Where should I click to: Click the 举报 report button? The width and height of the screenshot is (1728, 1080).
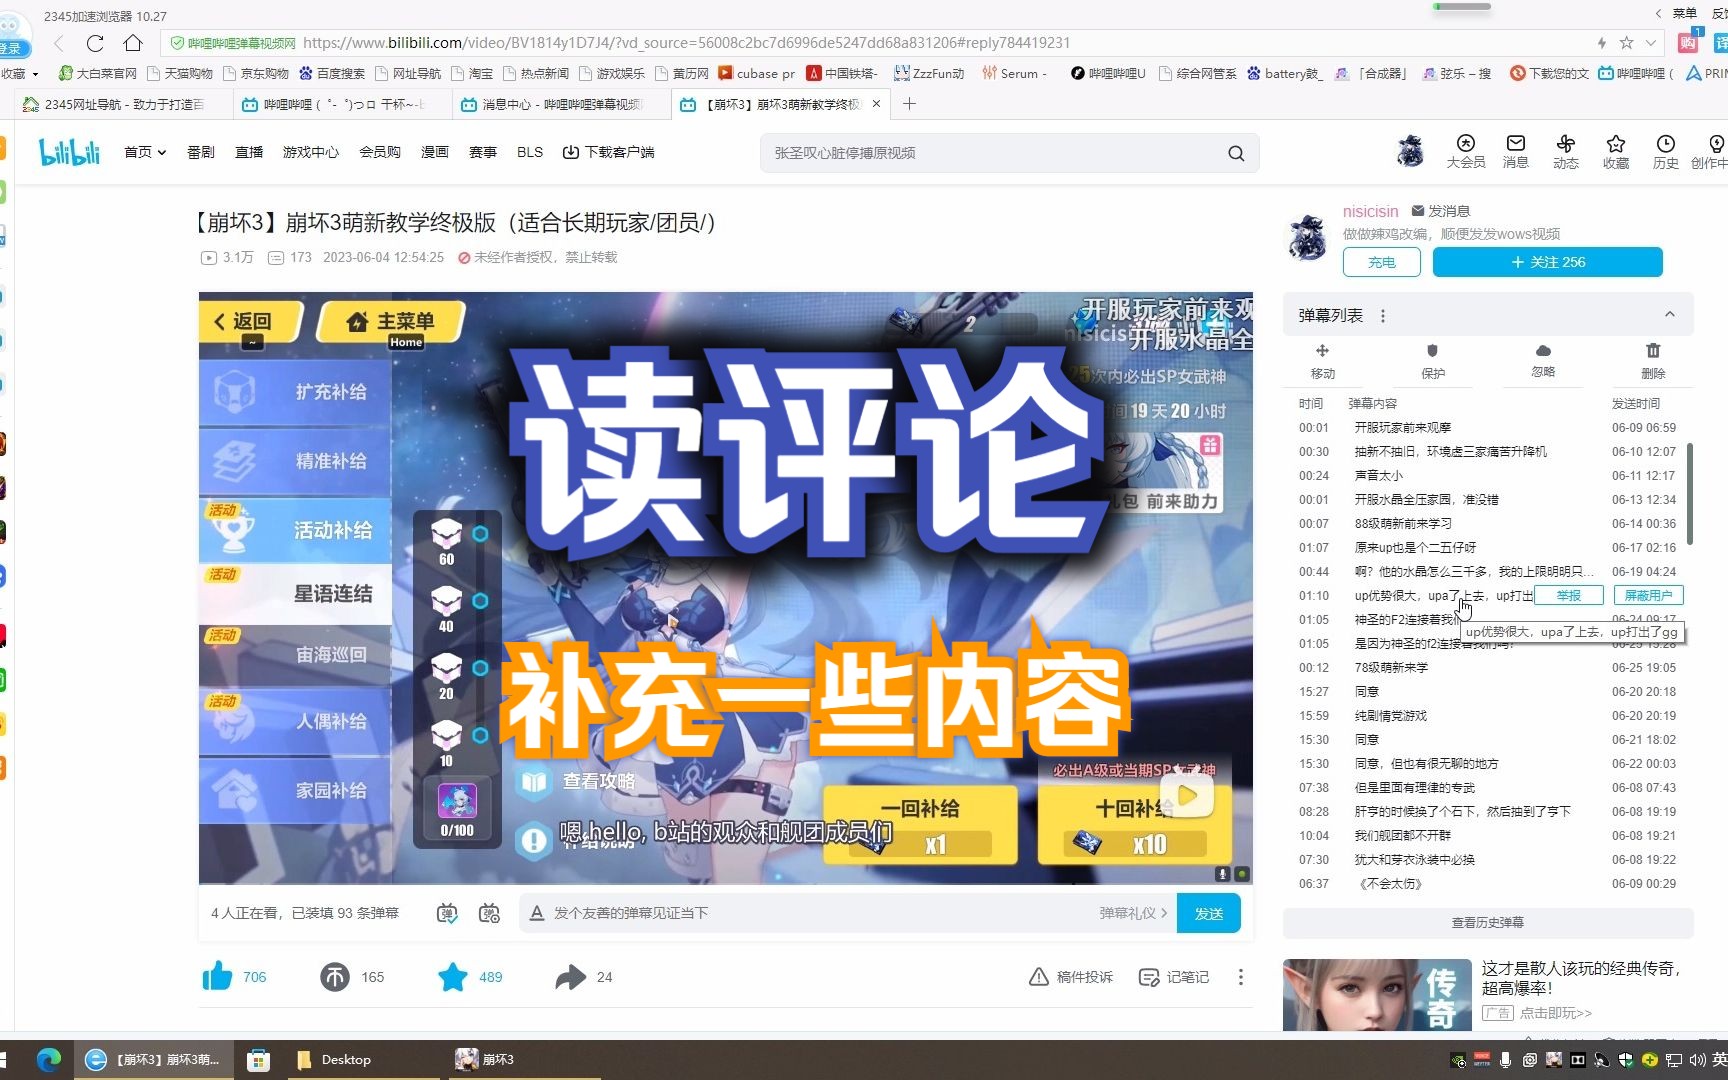1569,595
